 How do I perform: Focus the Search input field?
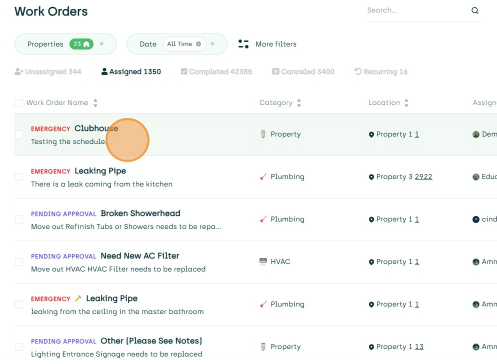coord(418,11)
